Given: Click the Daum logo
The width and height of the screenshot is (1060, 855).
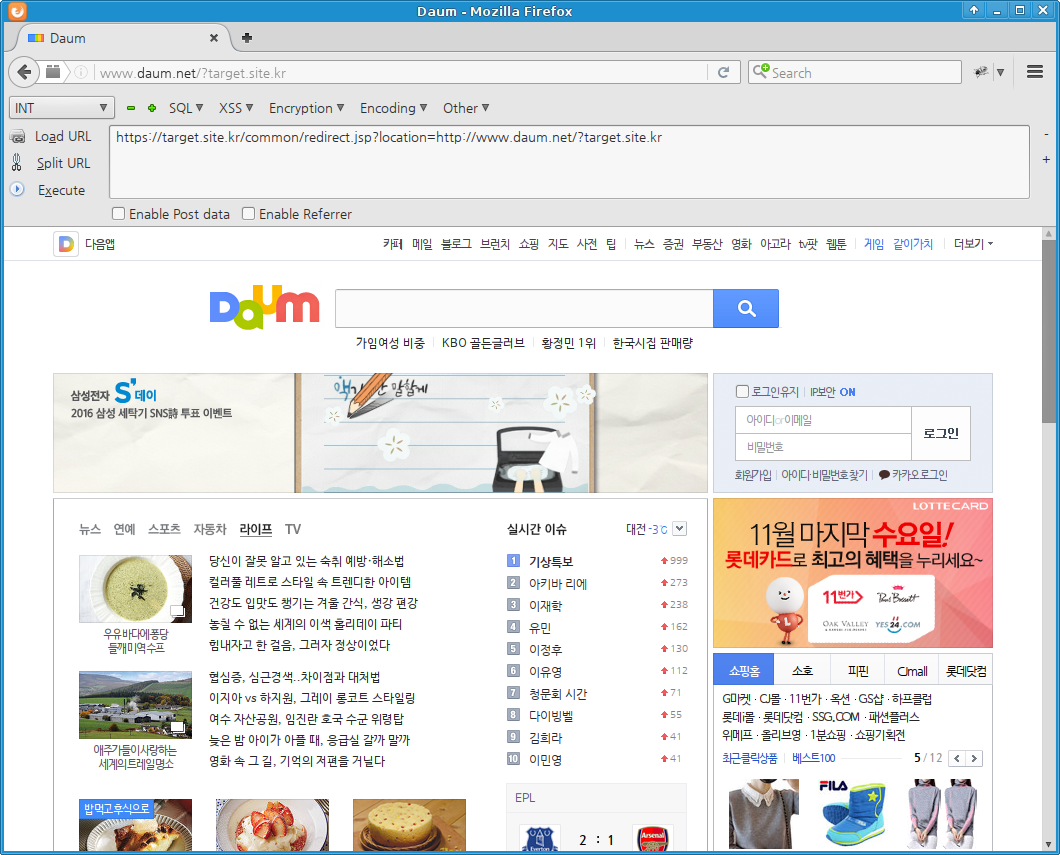Looking at the screenshot, I should pyautogui.click(x=264, y=308).
